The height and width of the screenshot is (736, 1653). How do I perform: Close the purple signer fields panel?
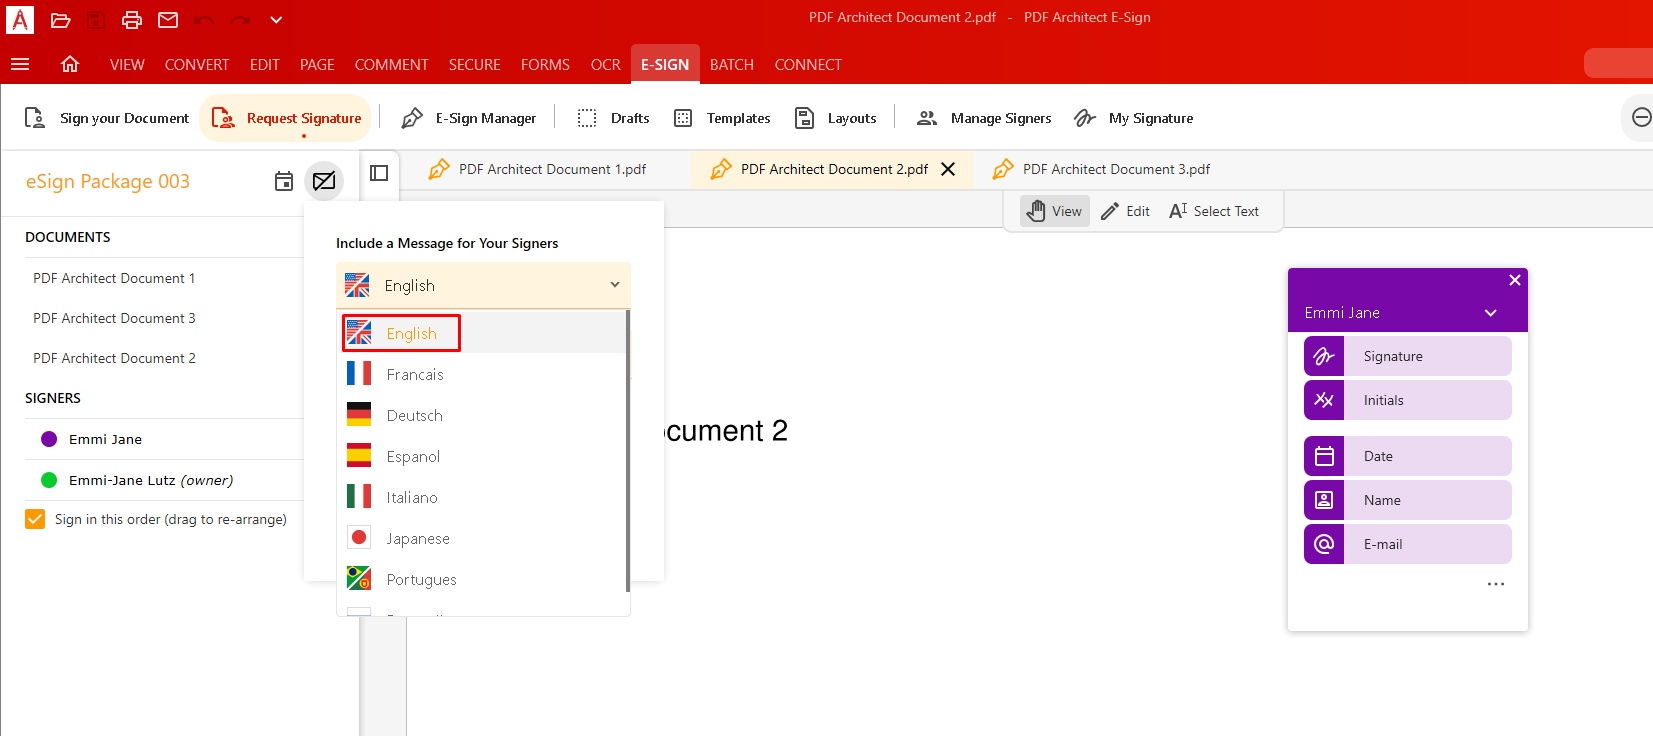tap(1515, 280)
